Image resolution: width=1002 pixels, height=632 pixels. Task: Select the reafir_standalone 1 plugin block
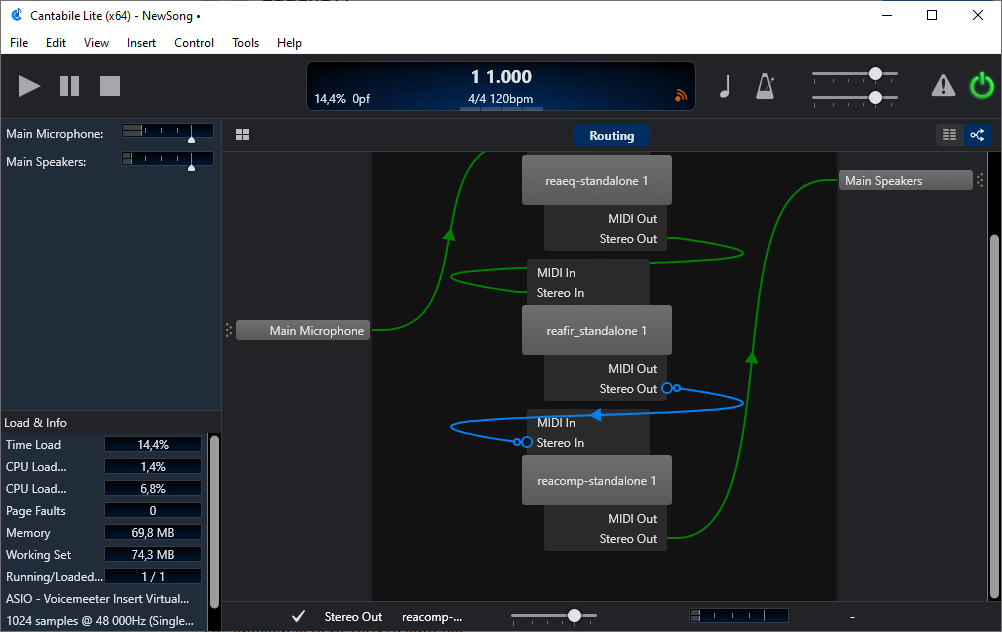point(597,330)
